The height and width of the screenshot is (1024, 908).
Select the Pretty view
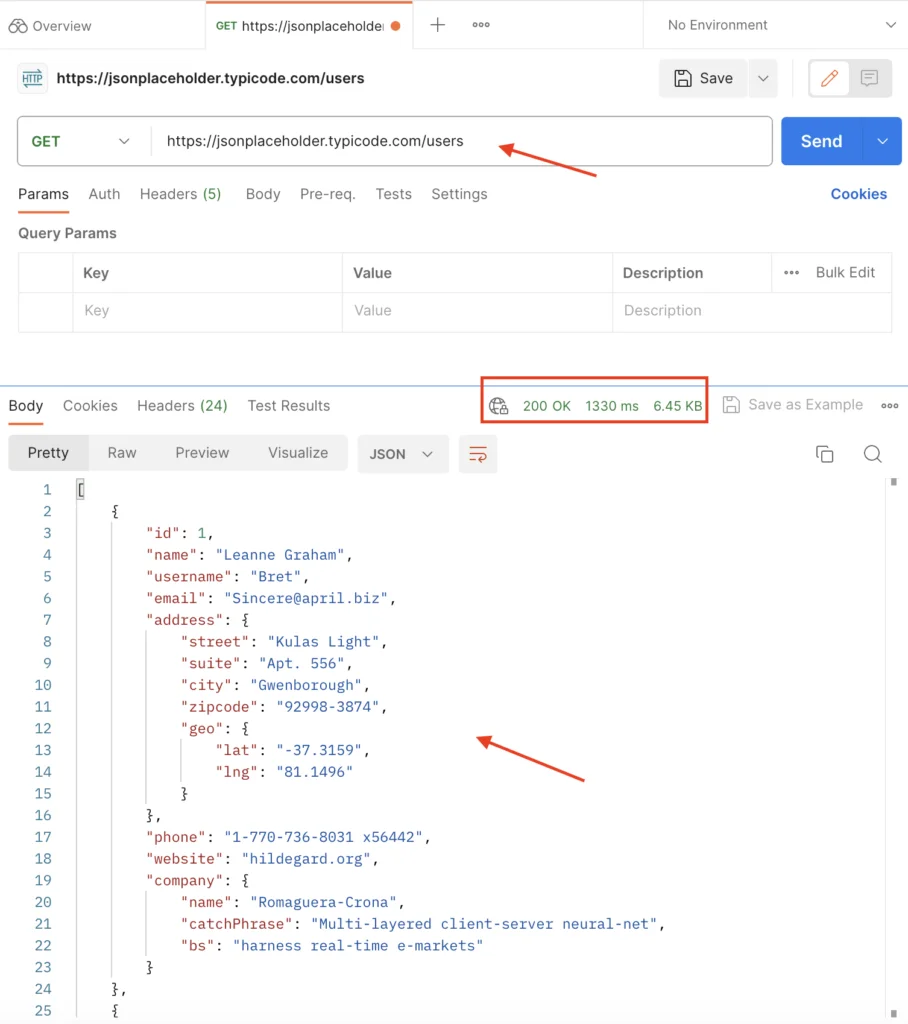[x=48, y=453]
